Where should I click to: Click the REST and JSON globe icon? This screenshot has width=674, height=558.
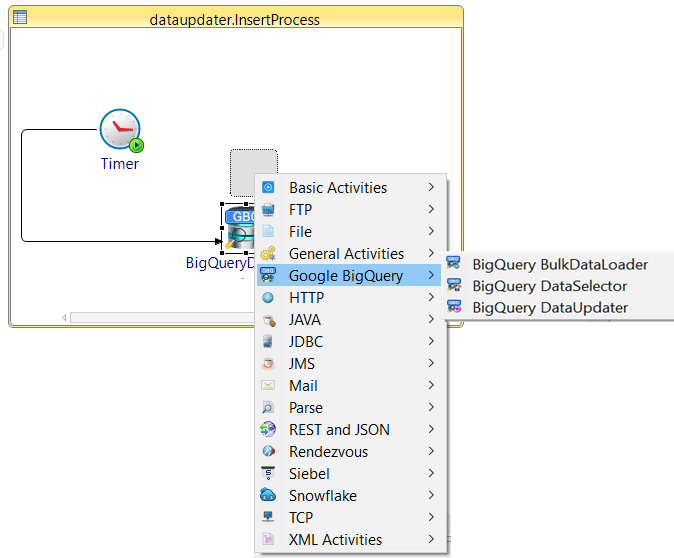click(x=268, y=430)
